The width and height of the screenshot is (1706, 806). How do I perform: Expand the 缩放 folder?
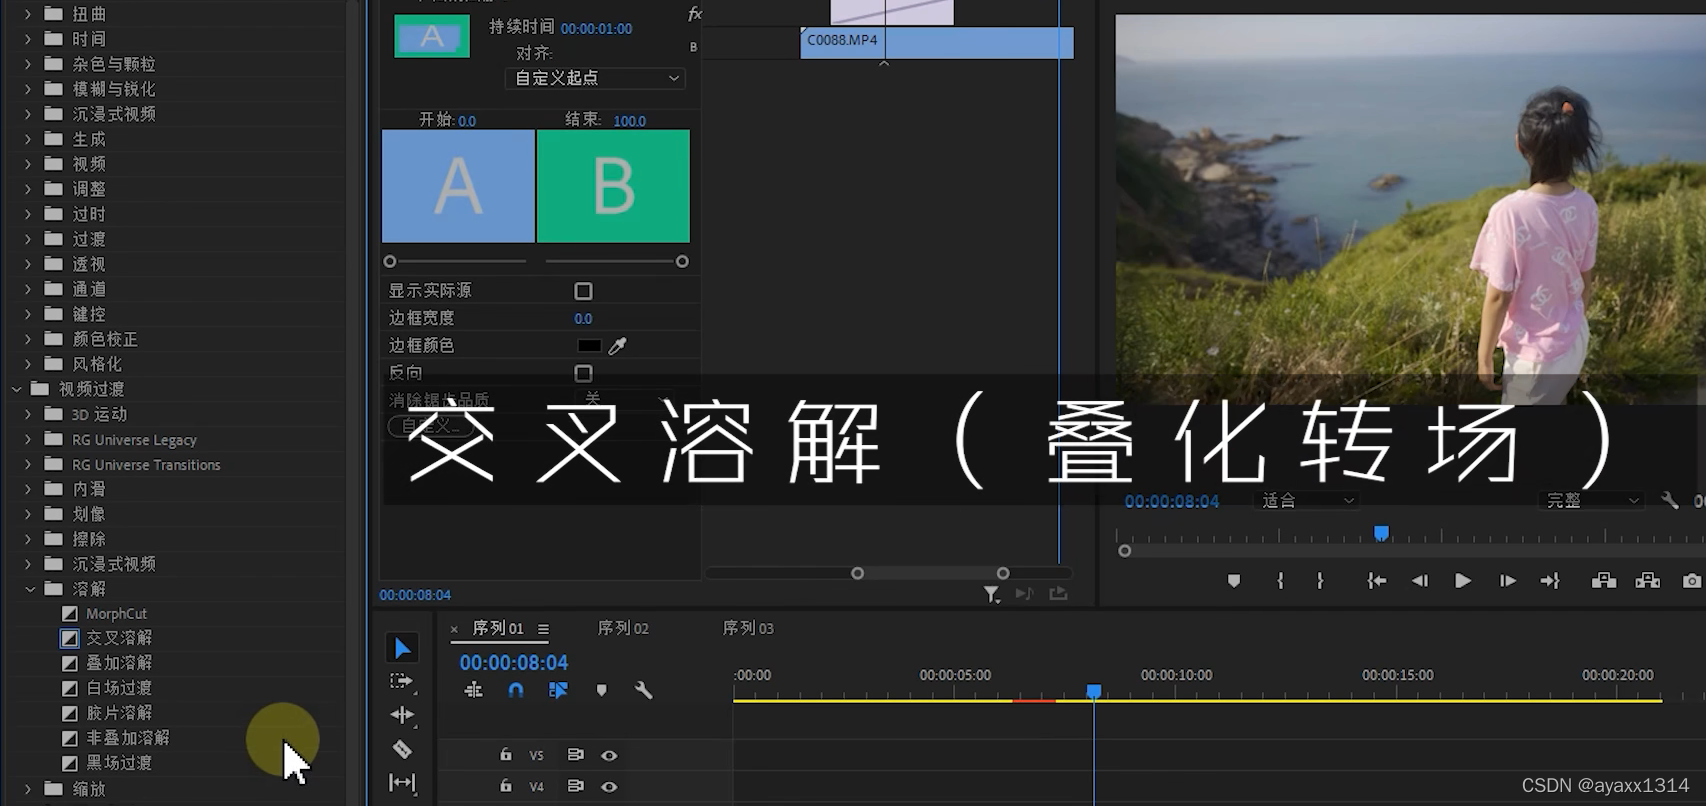(28, 789)
